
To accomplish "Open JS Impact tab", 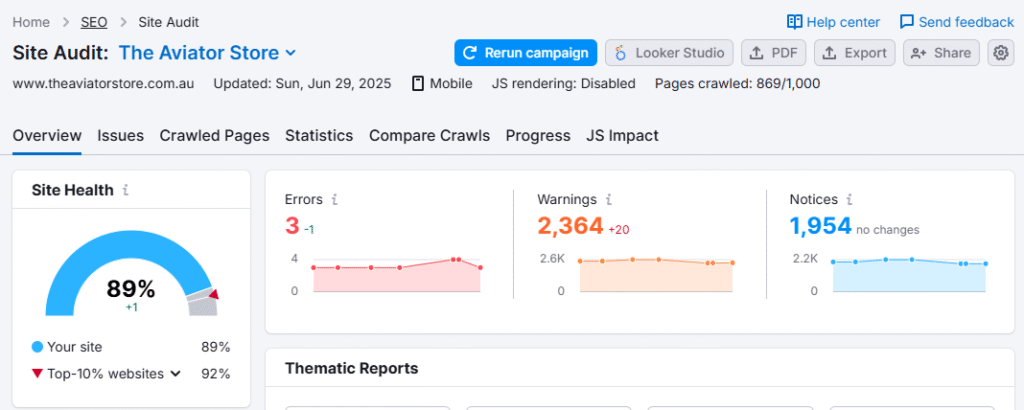I will click(x=622, y=136).
